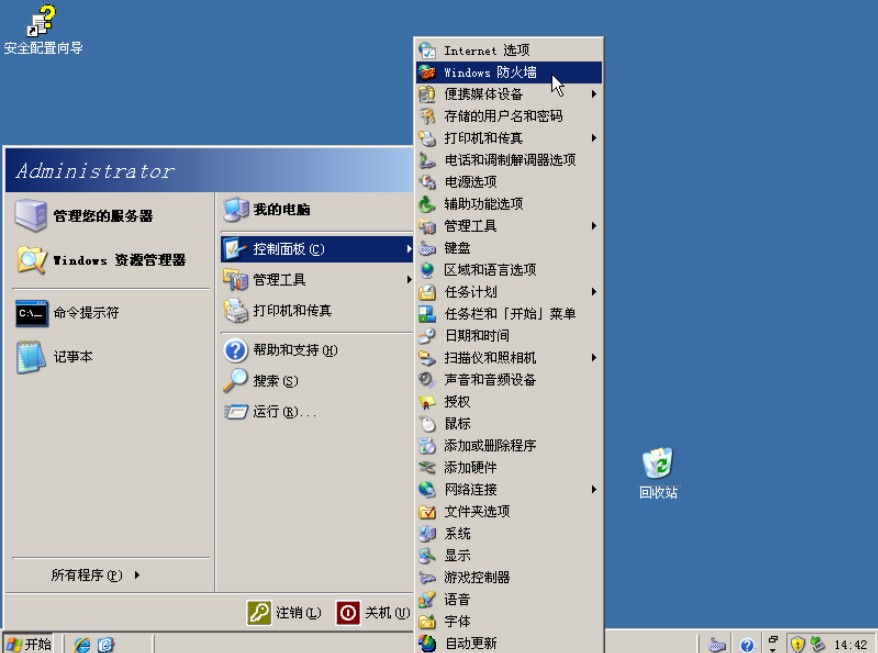Click the 游戏控制器 gamepad icon

pos(427,577)
